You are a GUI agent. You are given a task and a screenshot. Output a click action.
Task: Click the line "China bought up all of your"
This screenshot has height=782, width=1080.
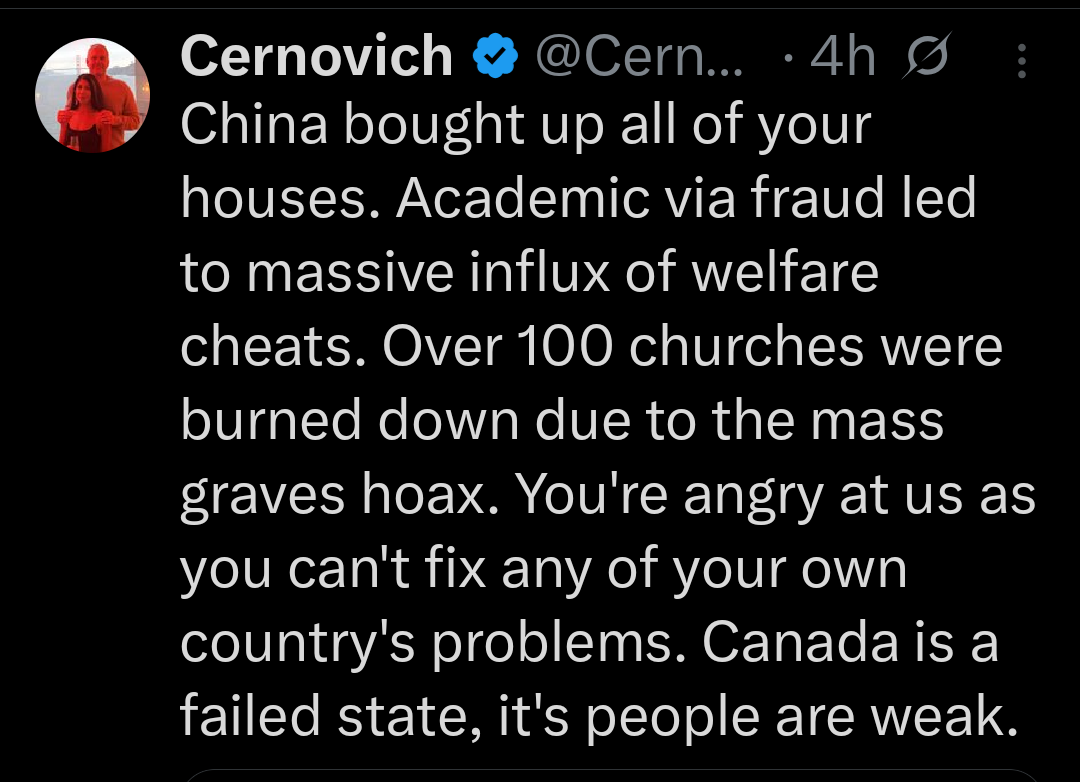[x=526, y=126]
